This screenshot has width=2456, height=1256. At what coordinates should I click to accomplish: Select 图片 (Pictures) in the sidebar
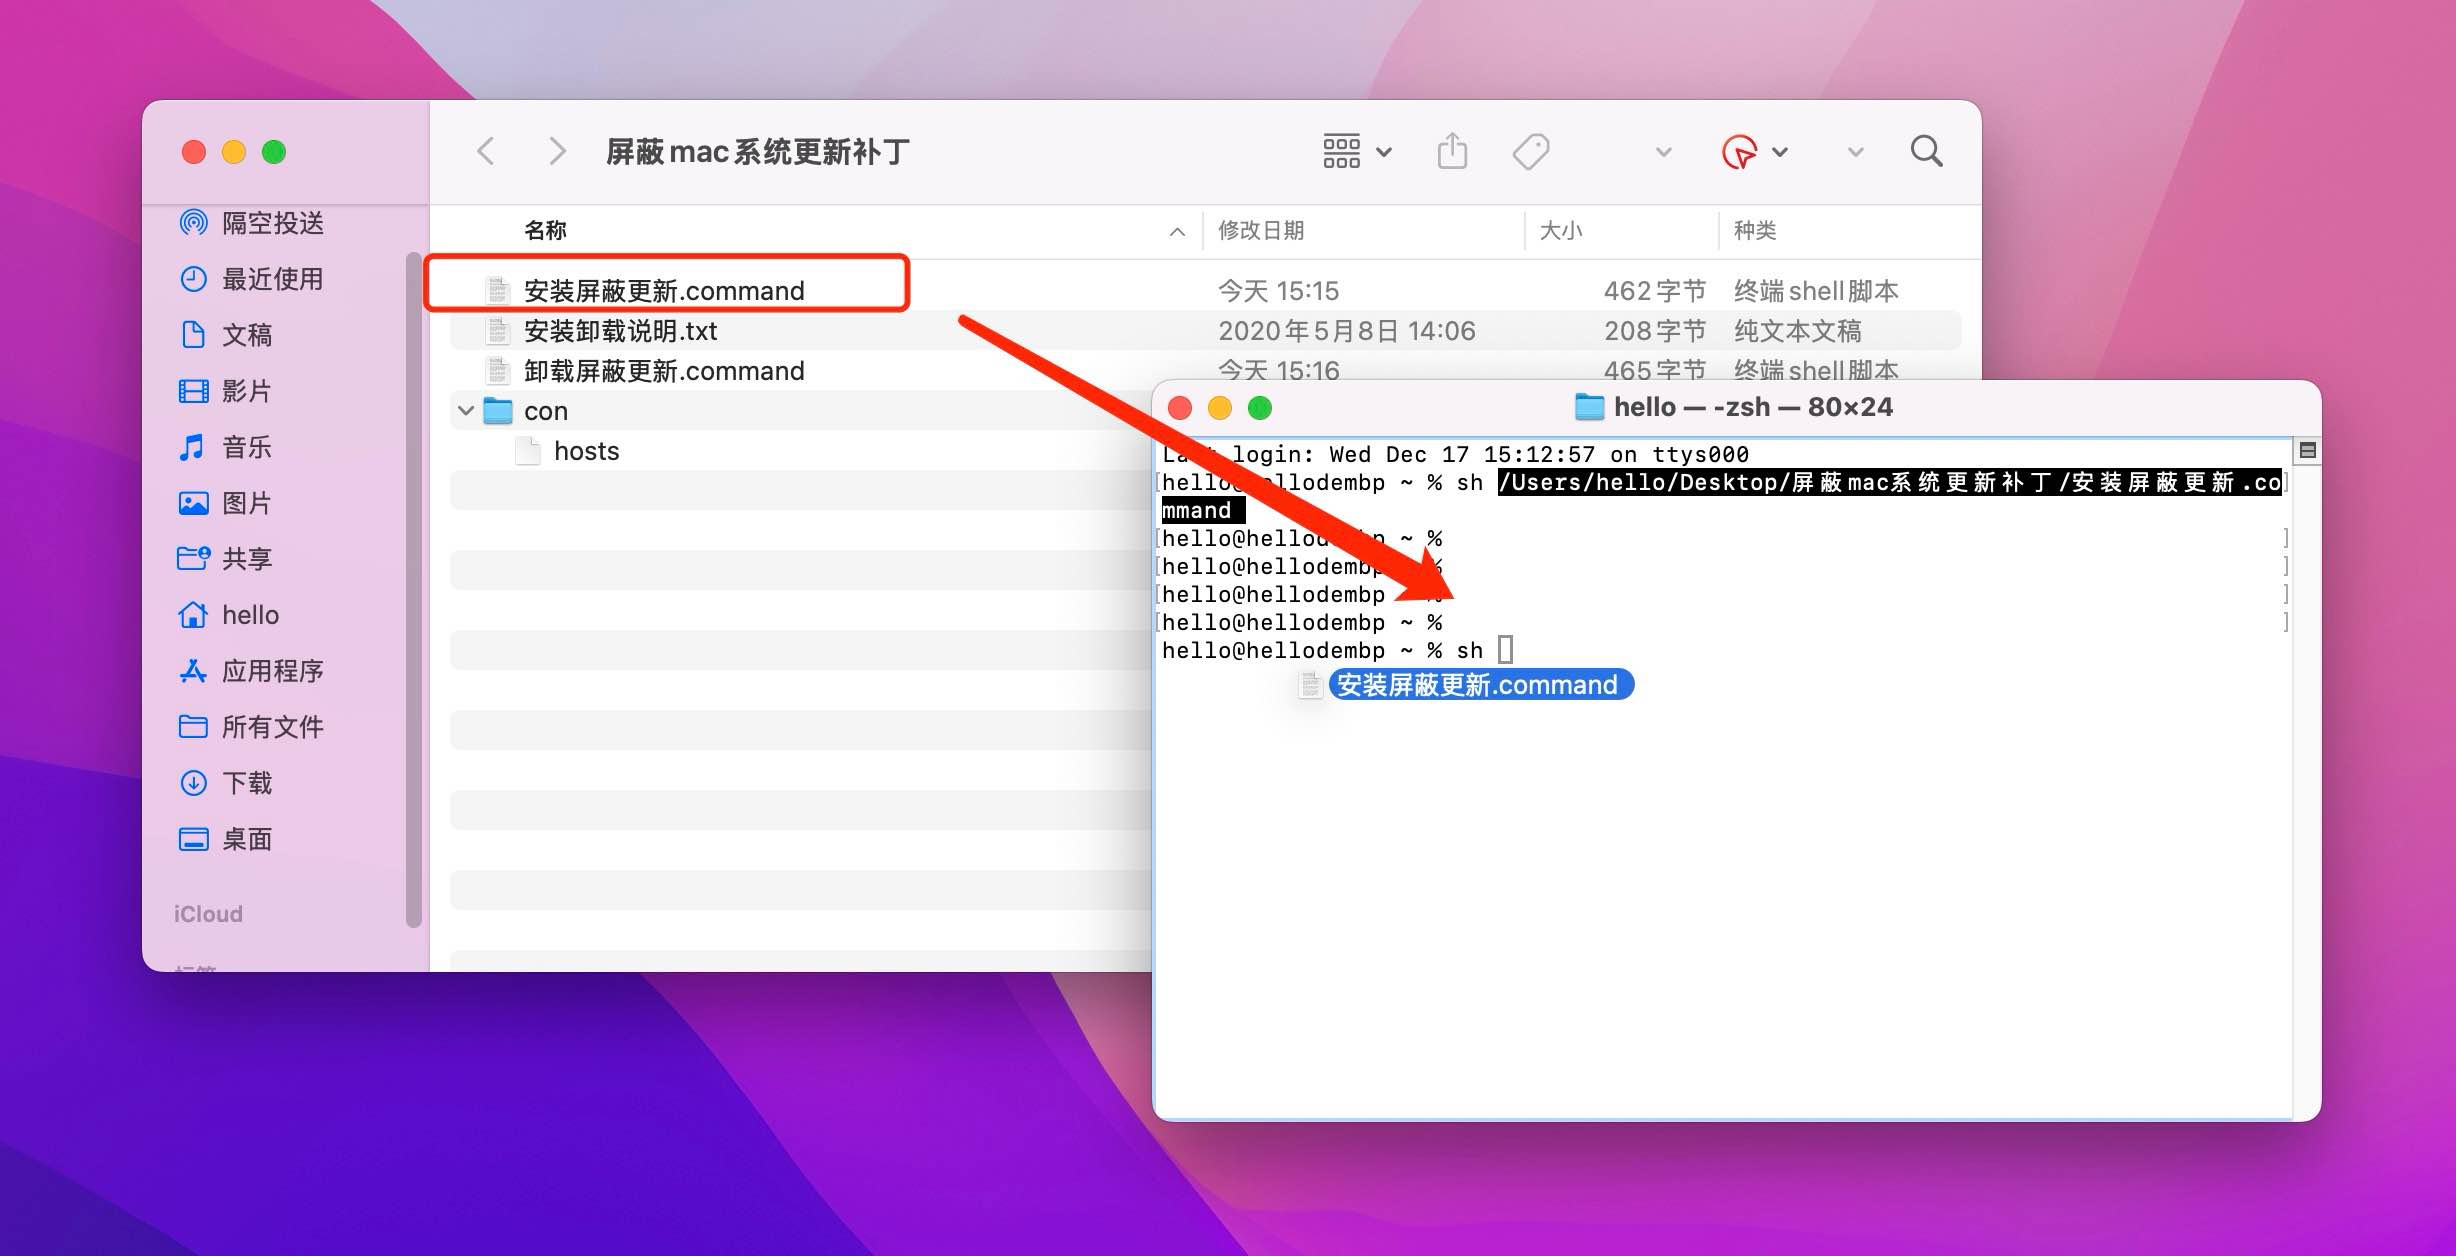click(245, 503)
